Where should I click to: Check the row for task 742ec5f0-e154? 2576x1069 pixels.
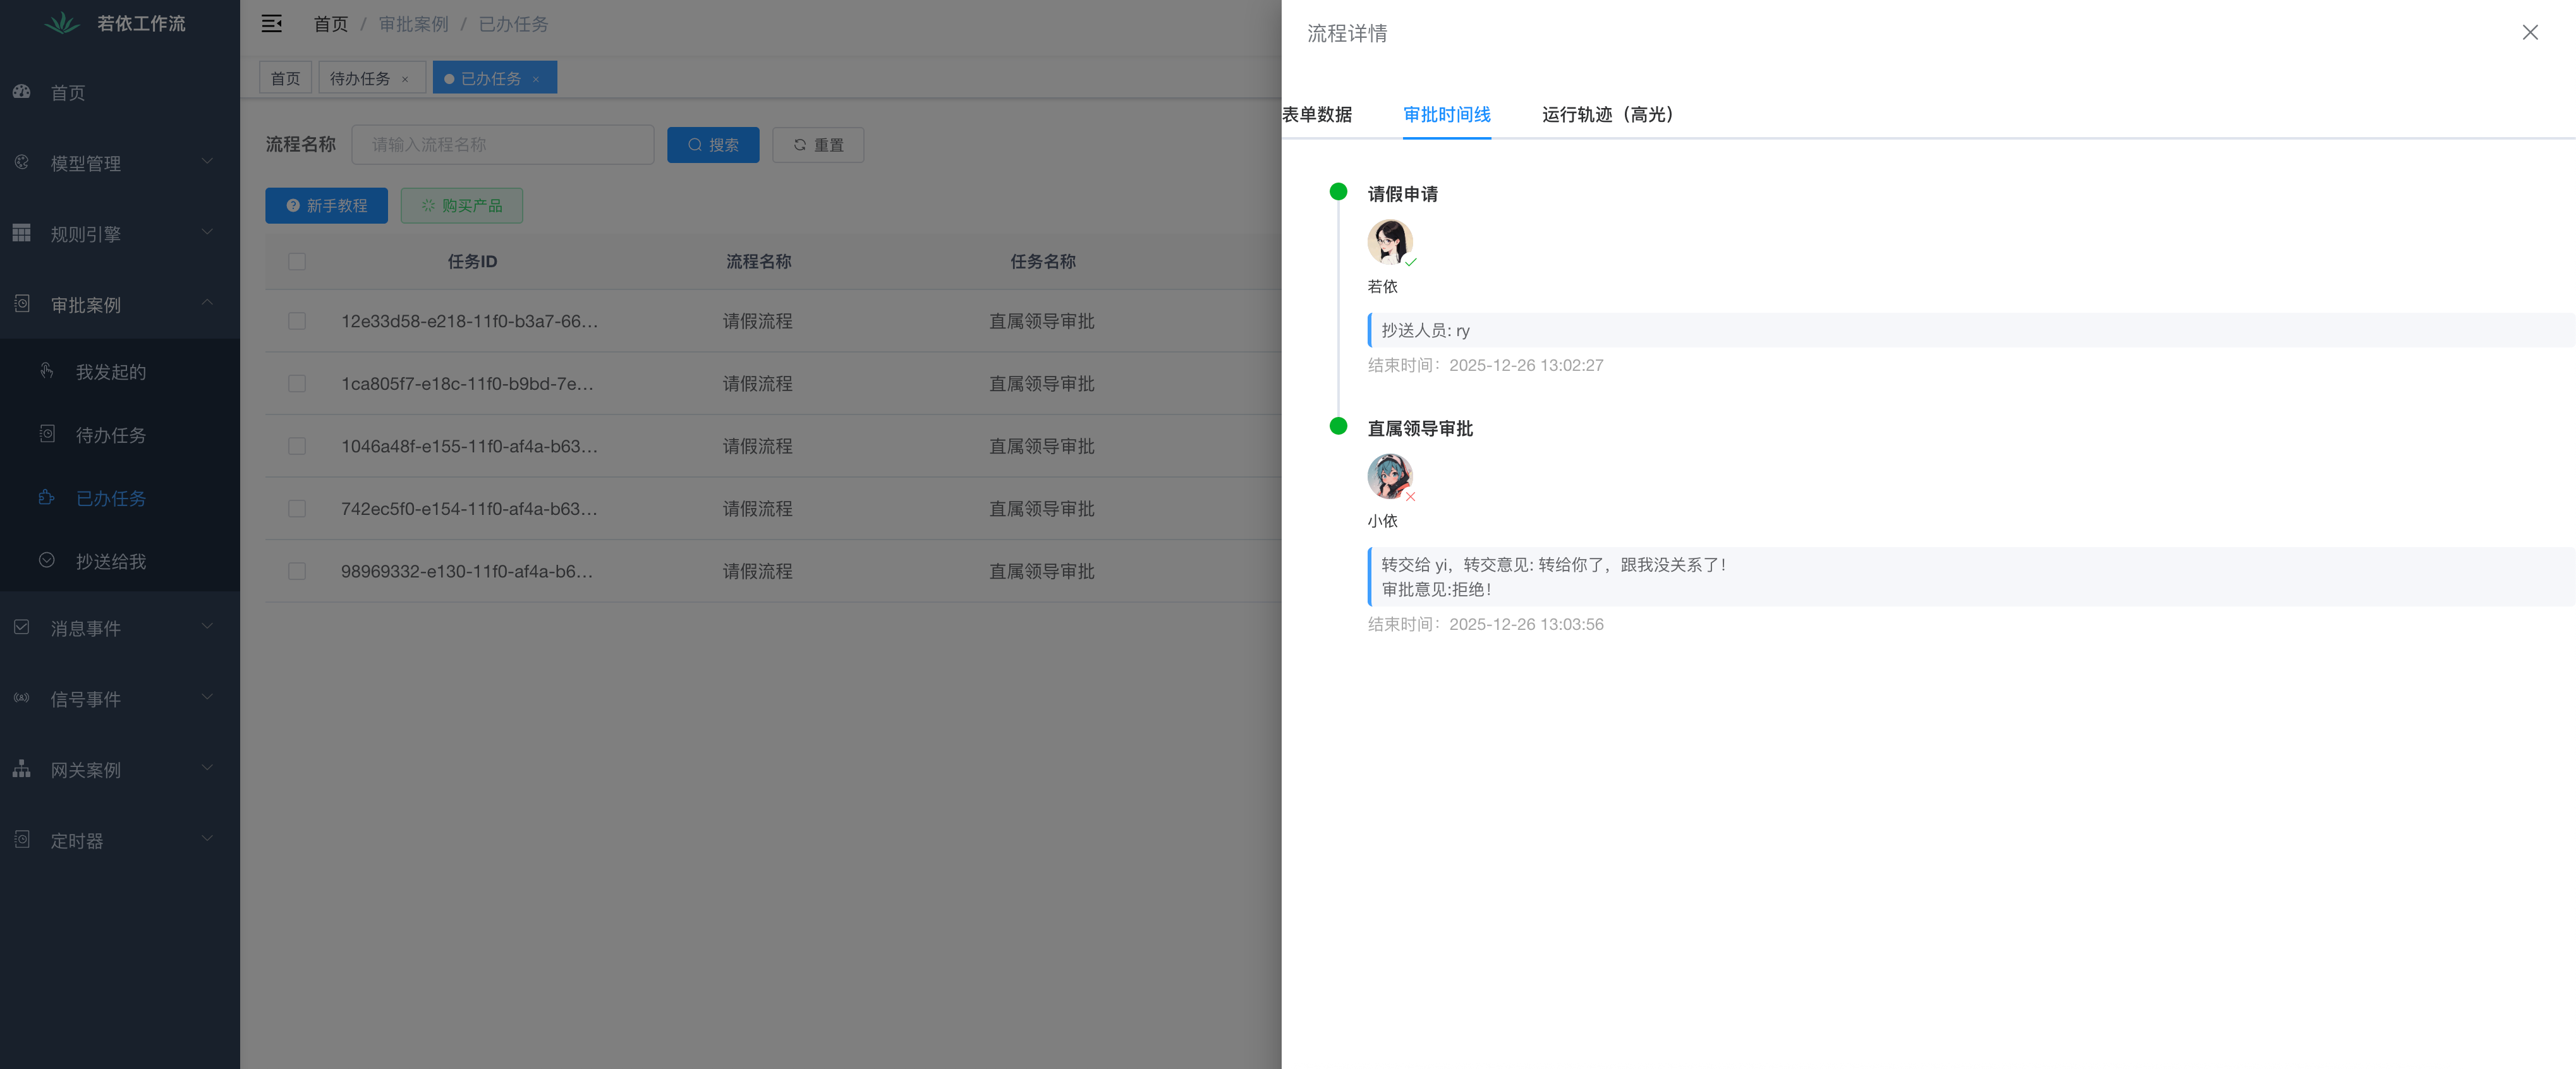click(297, 508)
